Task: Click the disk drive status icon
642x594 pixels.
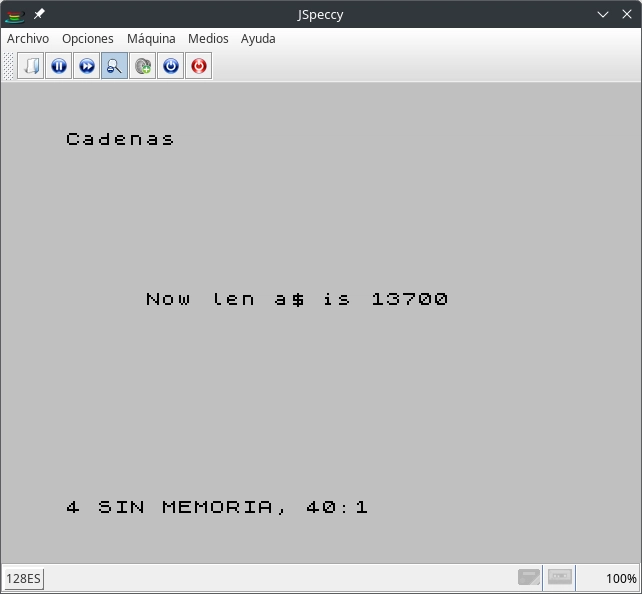Action: [529, 577]
